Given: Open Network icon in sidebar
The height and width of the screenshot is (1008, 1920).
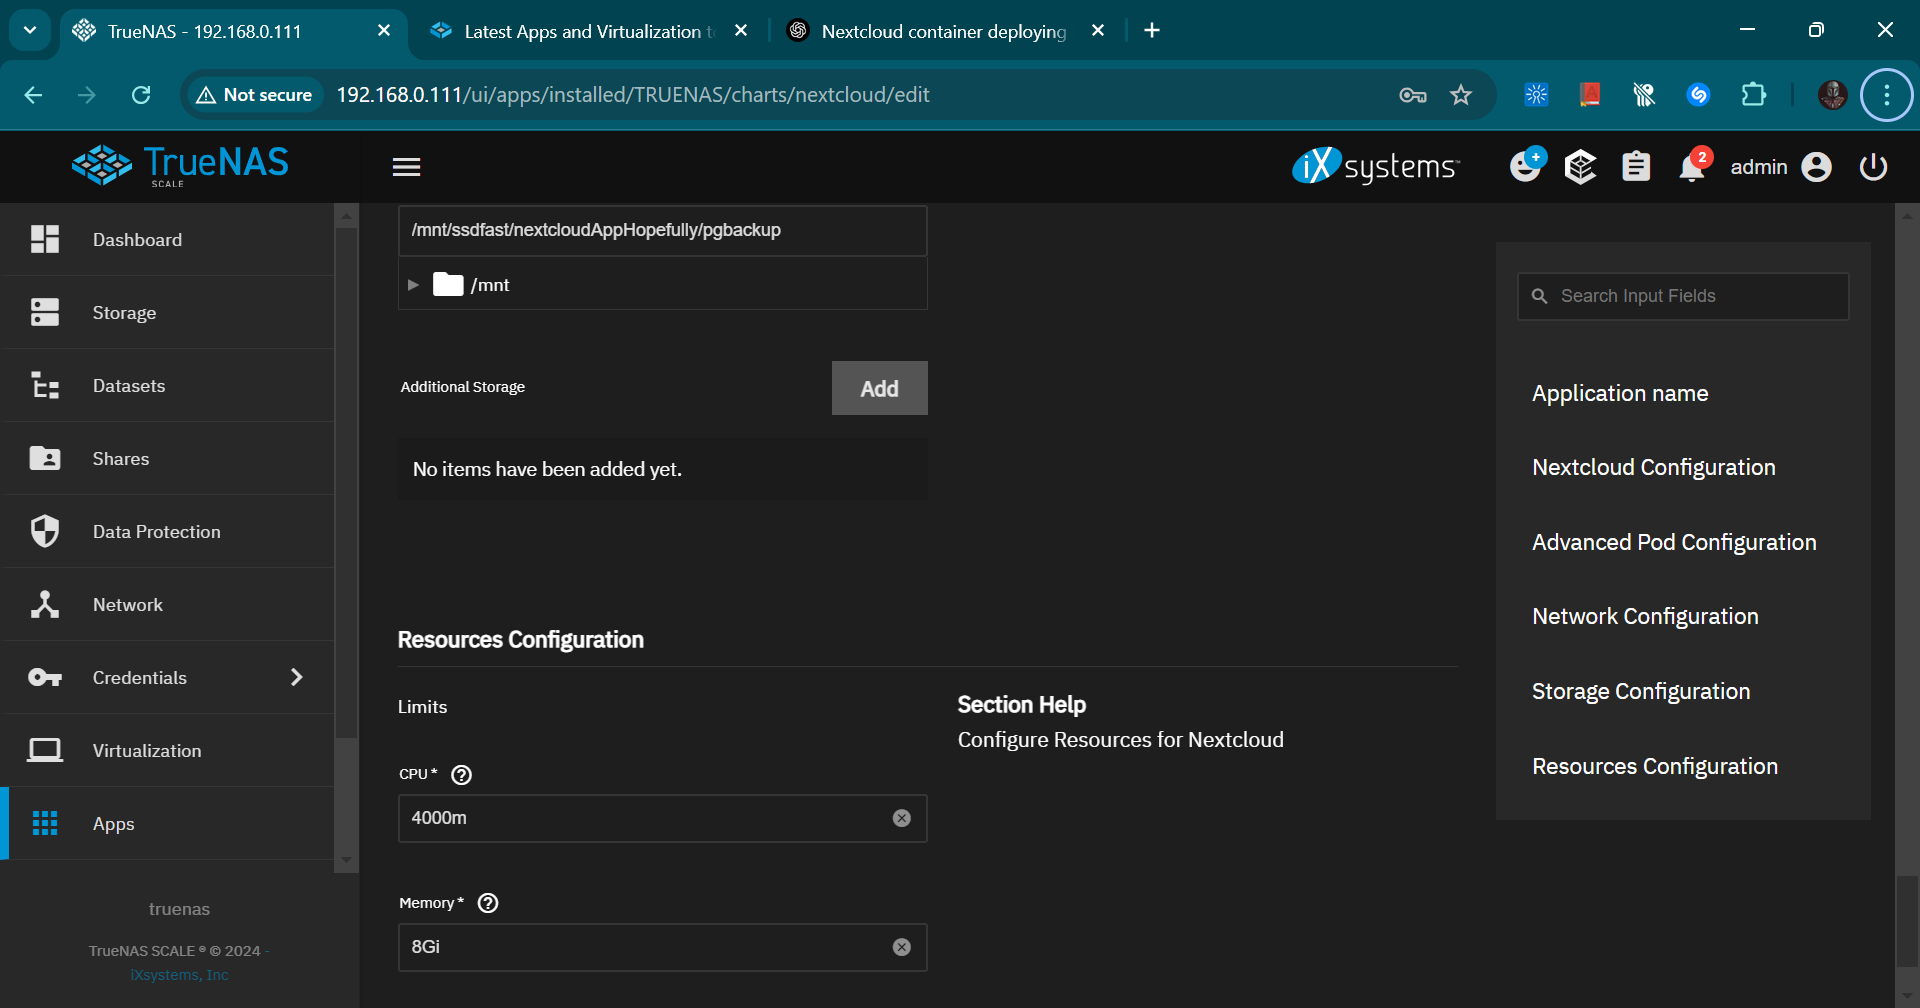Looking at the screenshot, I should (x=45, y=604).
